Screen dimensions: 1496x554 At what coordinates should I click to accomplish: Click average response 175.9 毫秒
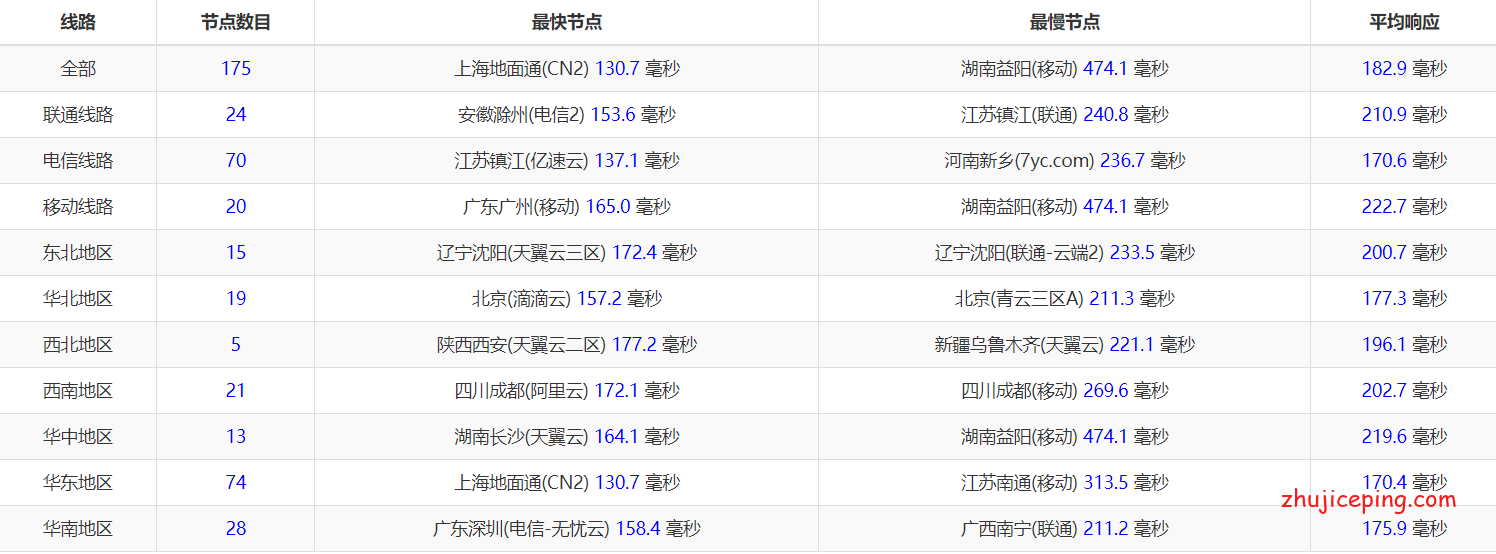[1404, 529]
